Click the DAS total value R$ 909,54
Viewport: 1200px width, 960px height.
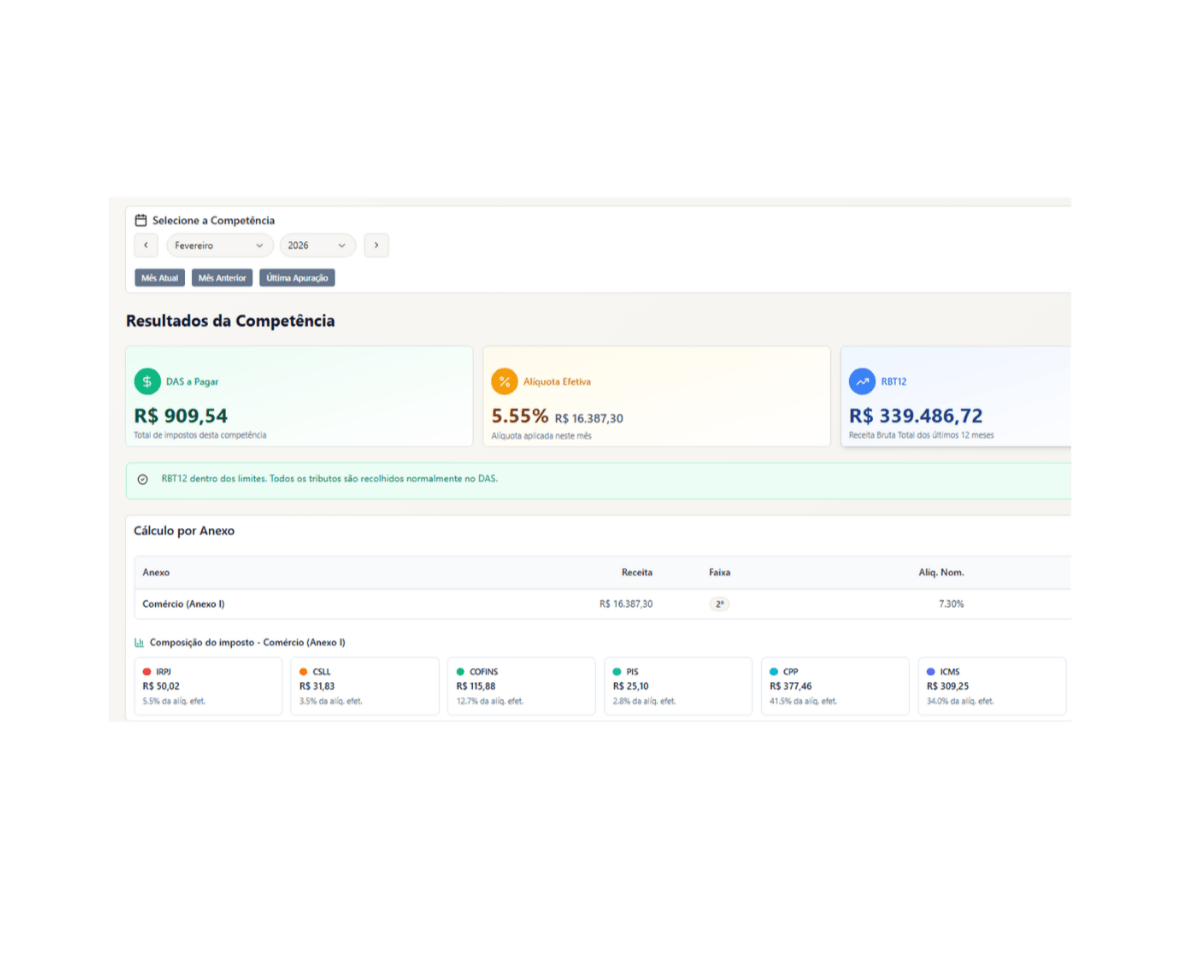181,416
